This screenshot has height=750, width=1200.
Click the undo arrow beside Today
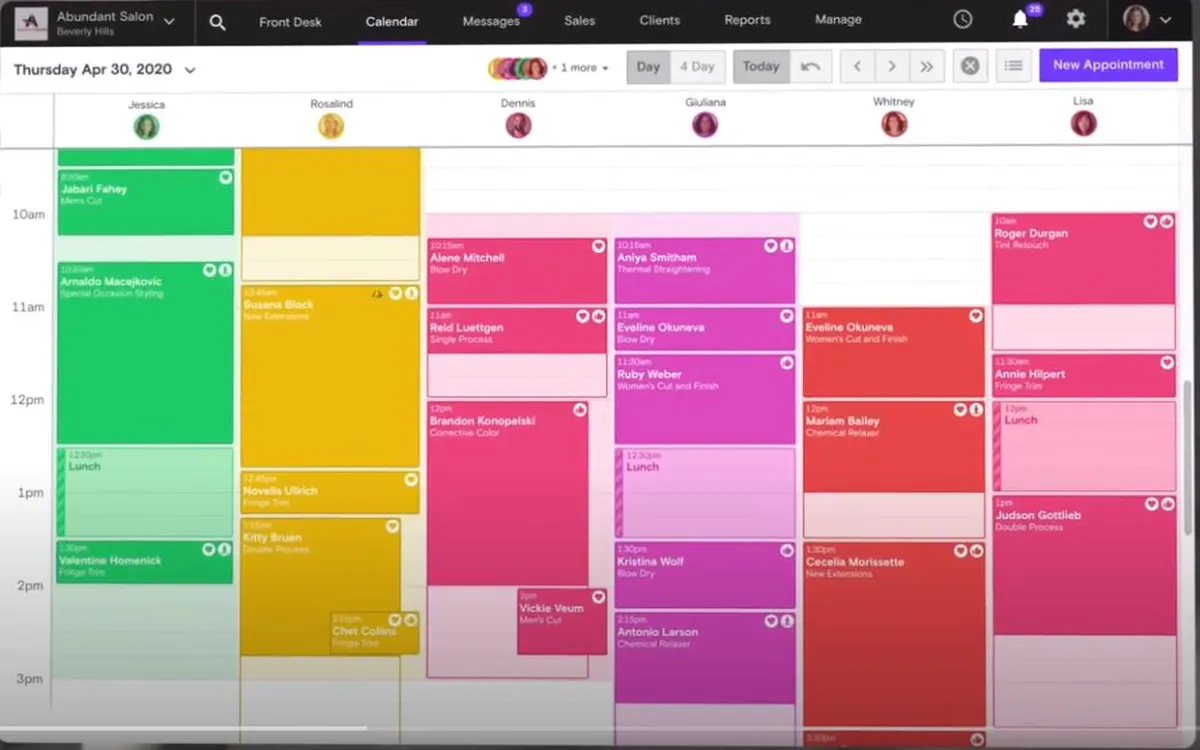[x=811, y=67]
